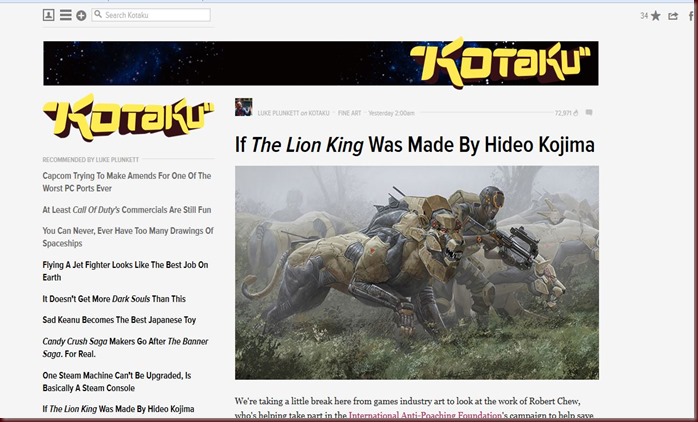Open the Sad Keanu toy article
Viewport: 698px width, 422px height.
click(119, 320)
